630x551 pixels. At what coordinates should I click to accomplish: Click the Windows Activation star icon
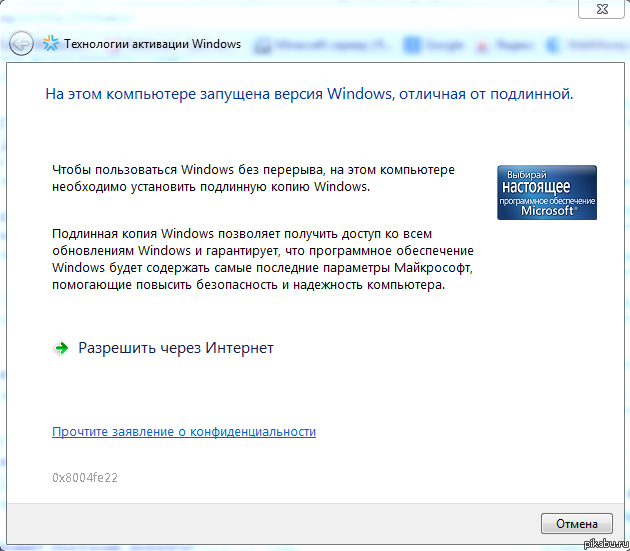[x=51, y=43]
